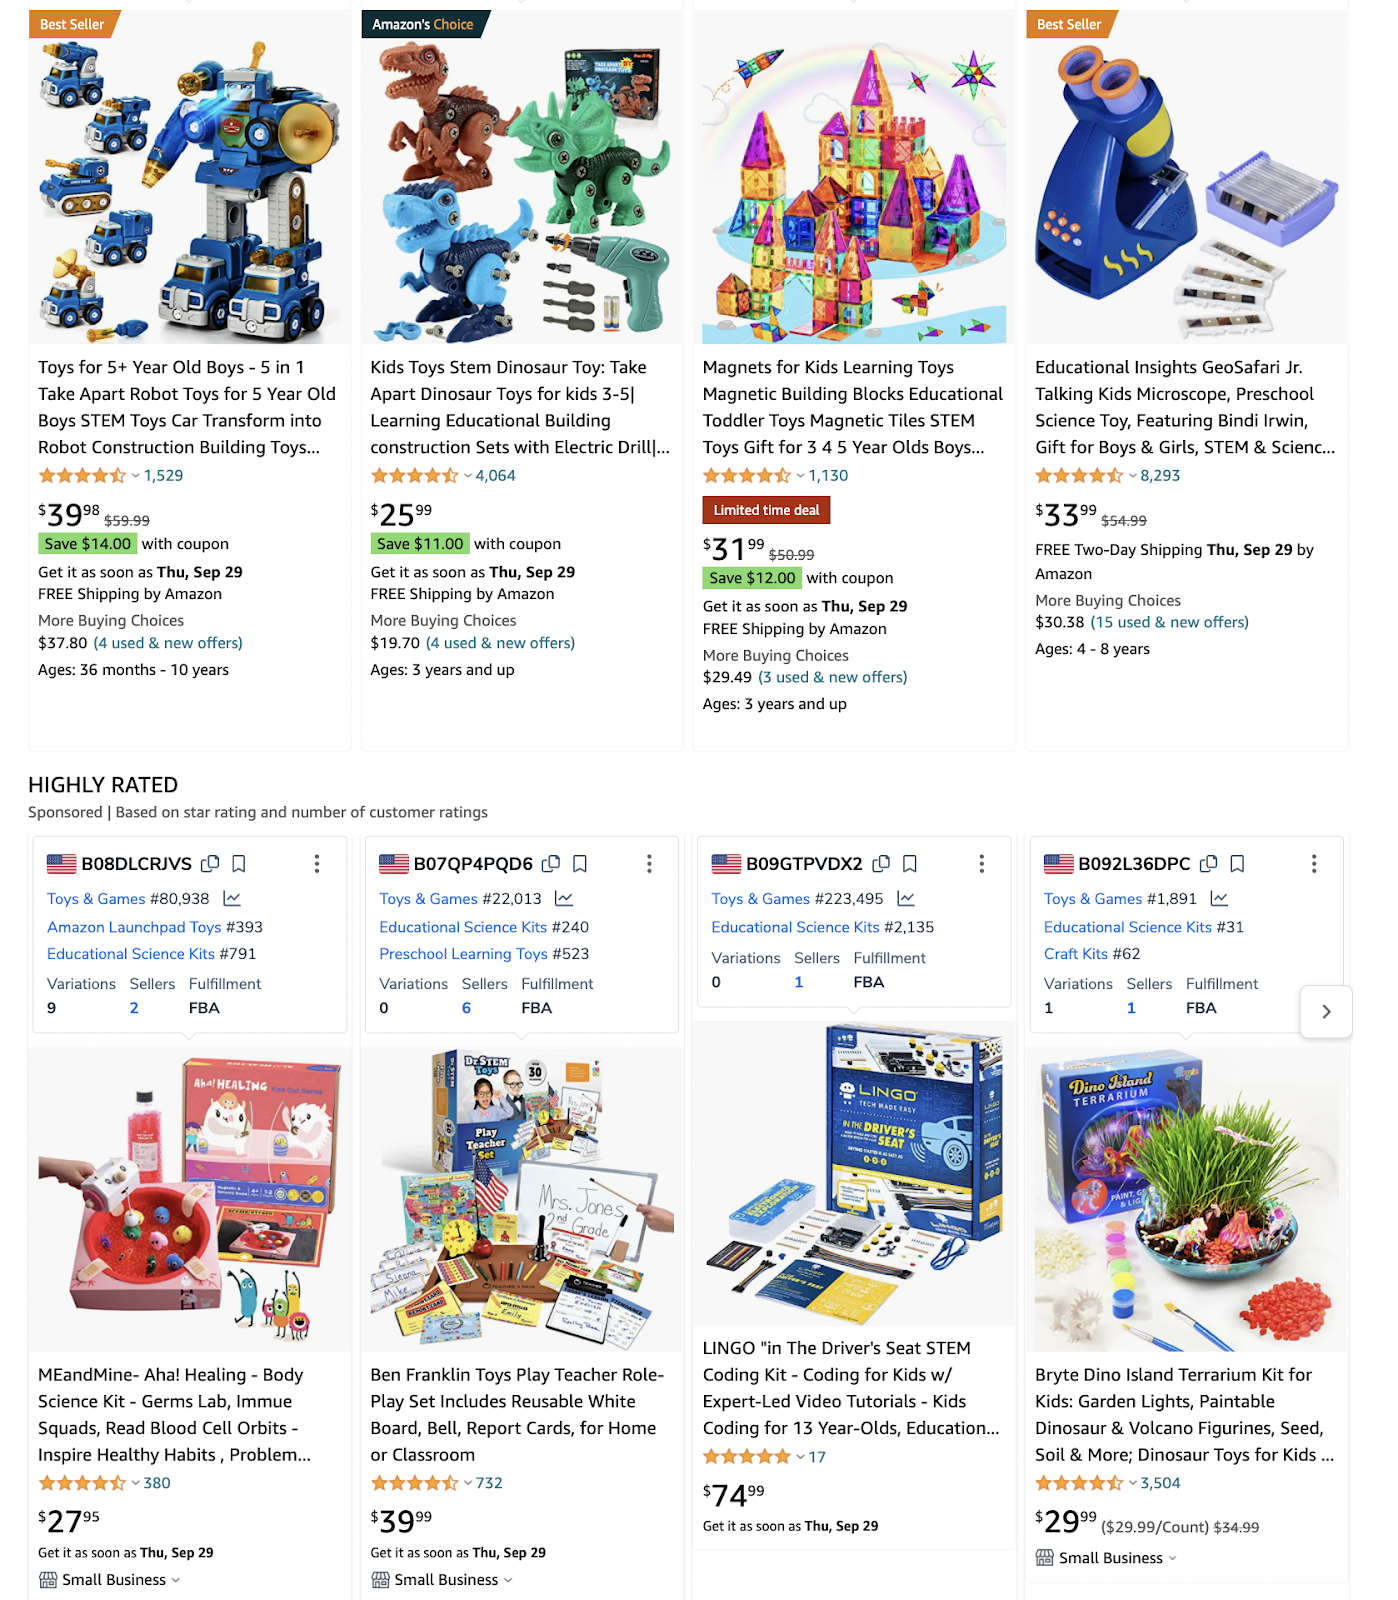The height and width of the screenshot is (1600, 1398).
Task: Expand rating breakdown arrow next to 4,064
Action: pos(467,476)
